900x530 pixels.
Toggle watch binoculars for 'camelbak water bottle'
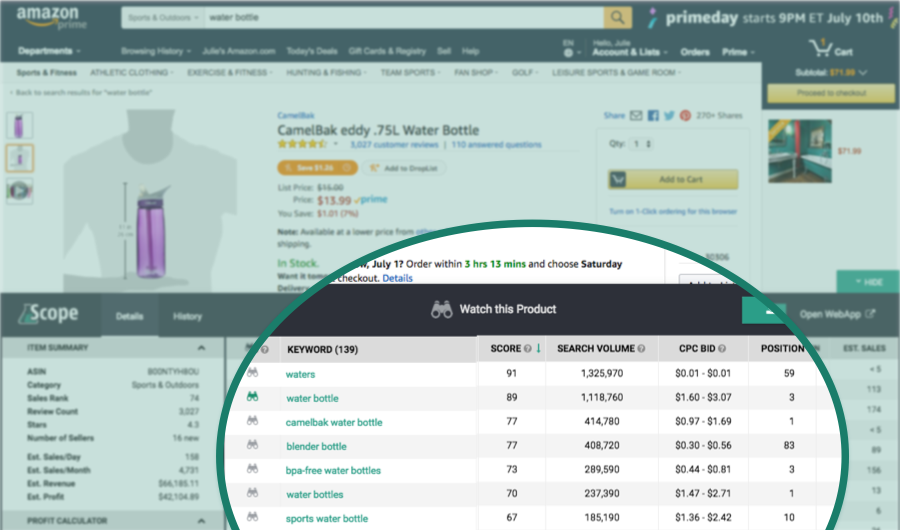pos(253,421)
